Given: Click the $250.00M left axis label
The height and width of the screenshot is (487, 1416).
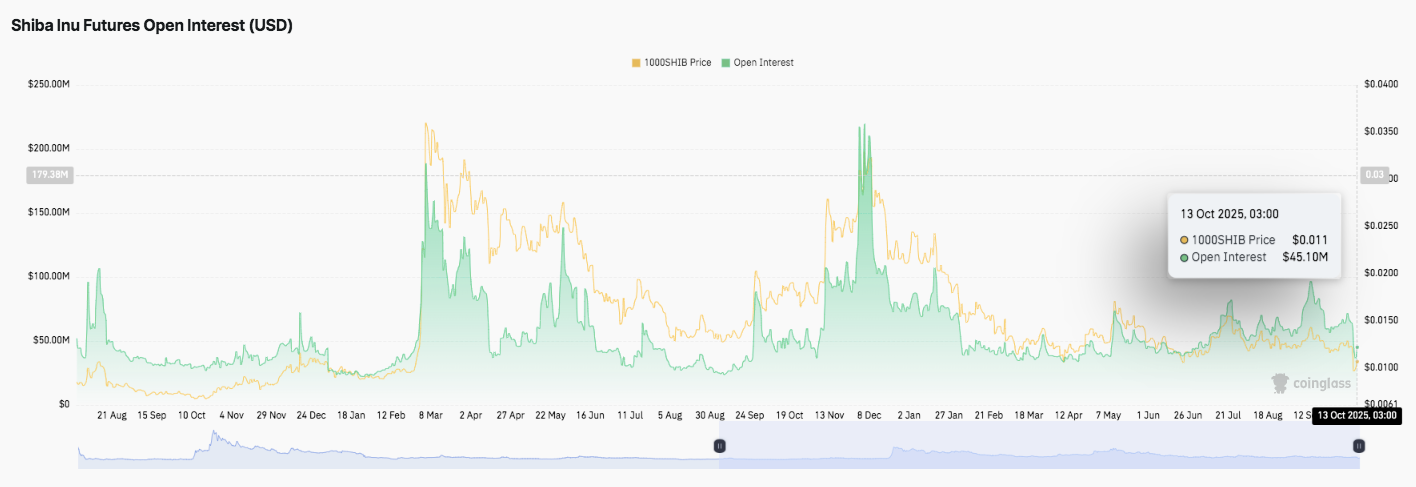Looking at the screenshot, I should [x=49, y=84].
